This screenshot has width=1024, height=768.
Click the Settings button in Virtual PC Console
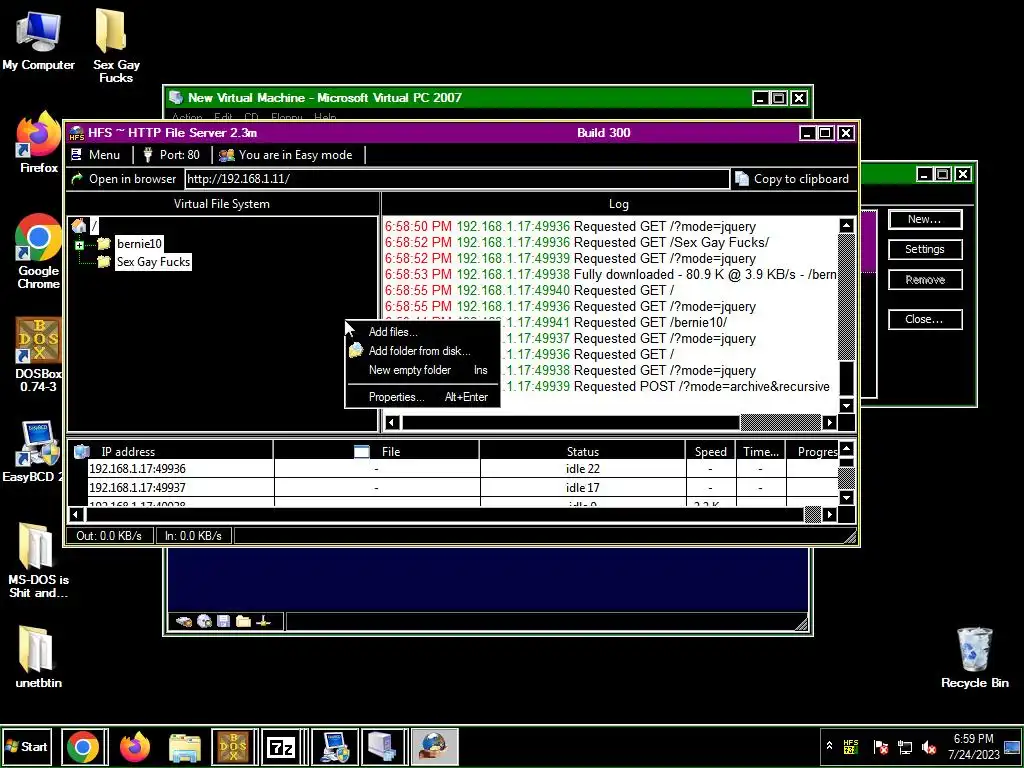(925, 249)
